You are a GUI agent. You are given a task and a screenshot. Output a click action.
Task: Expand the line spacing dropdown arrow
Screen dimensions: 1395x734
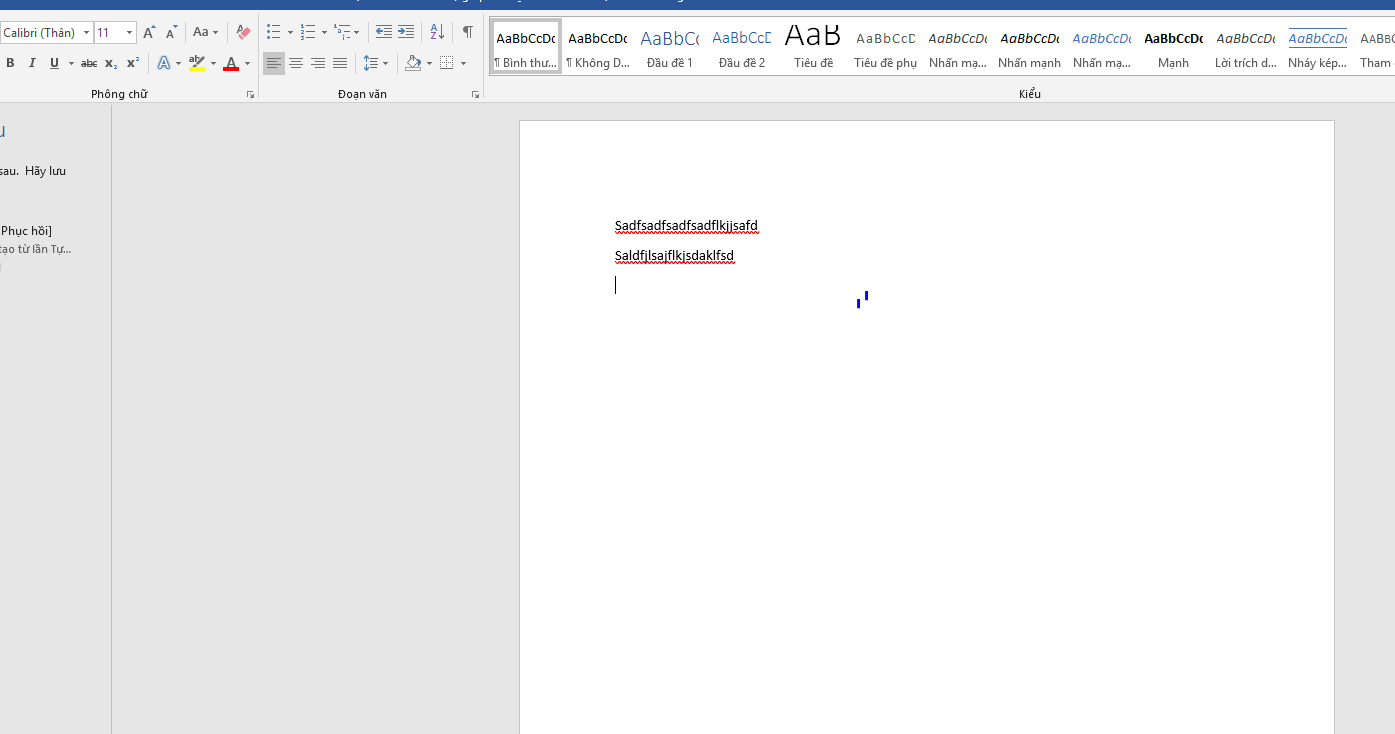point(386,64)
